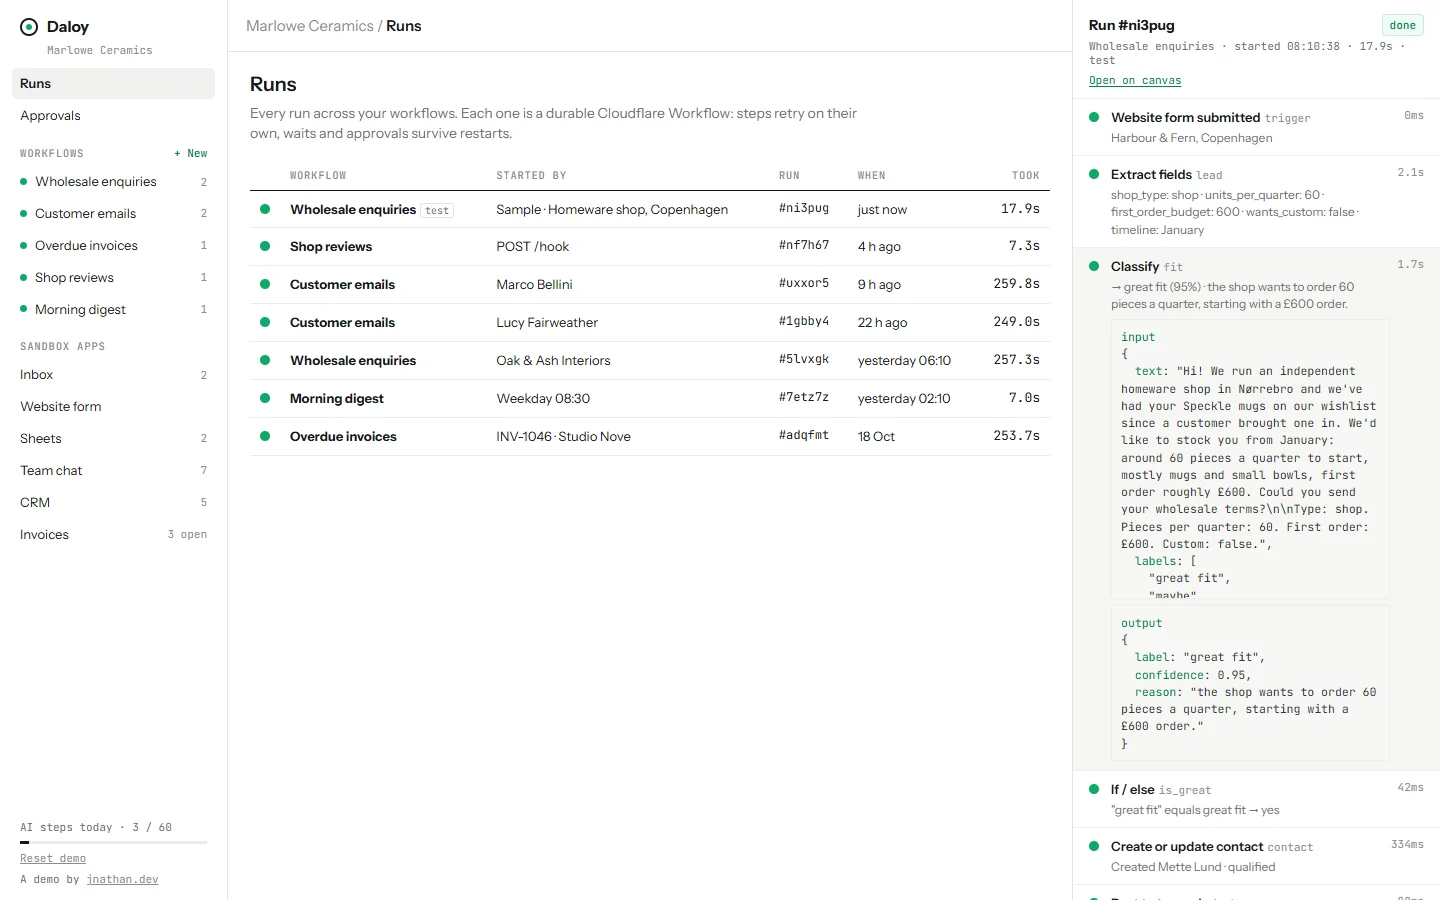Select run #ni3pug in the table
Image resolution: width=1440 pixels, height=900 pixels.
click(x=650, y=210)
